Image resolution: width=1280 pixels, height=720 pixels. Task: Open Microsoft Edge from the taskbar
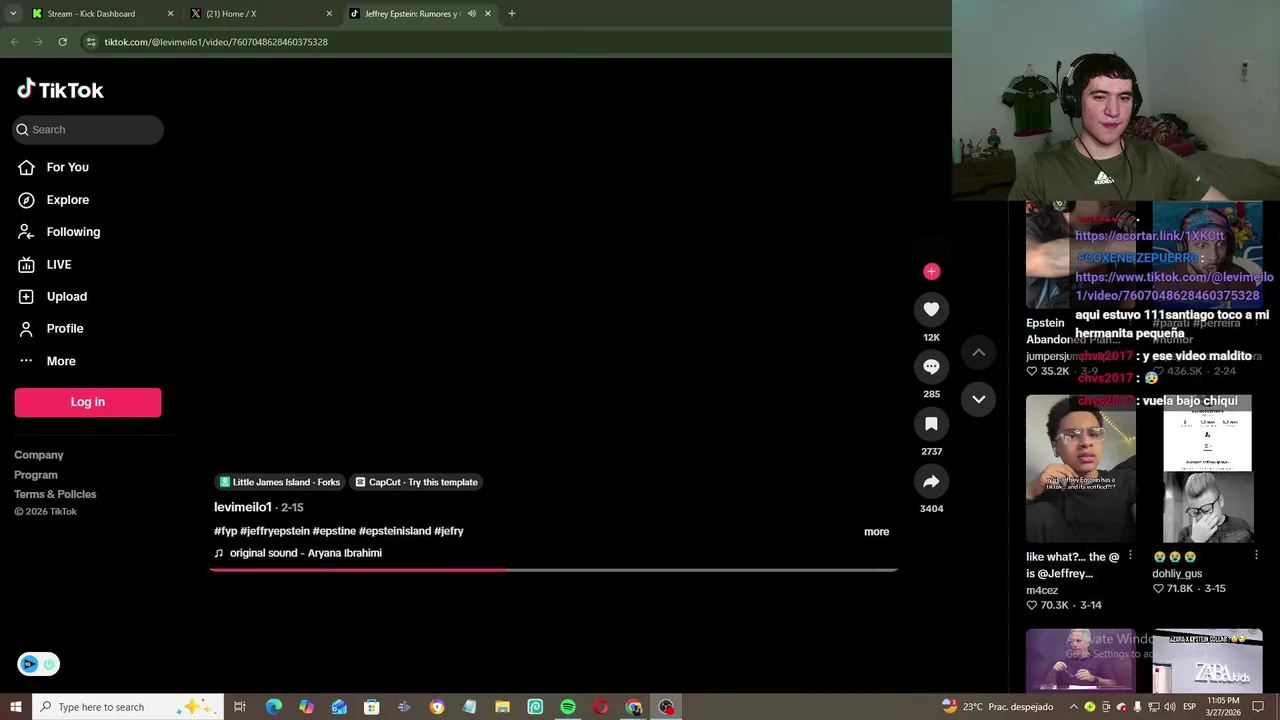[273, 707]
